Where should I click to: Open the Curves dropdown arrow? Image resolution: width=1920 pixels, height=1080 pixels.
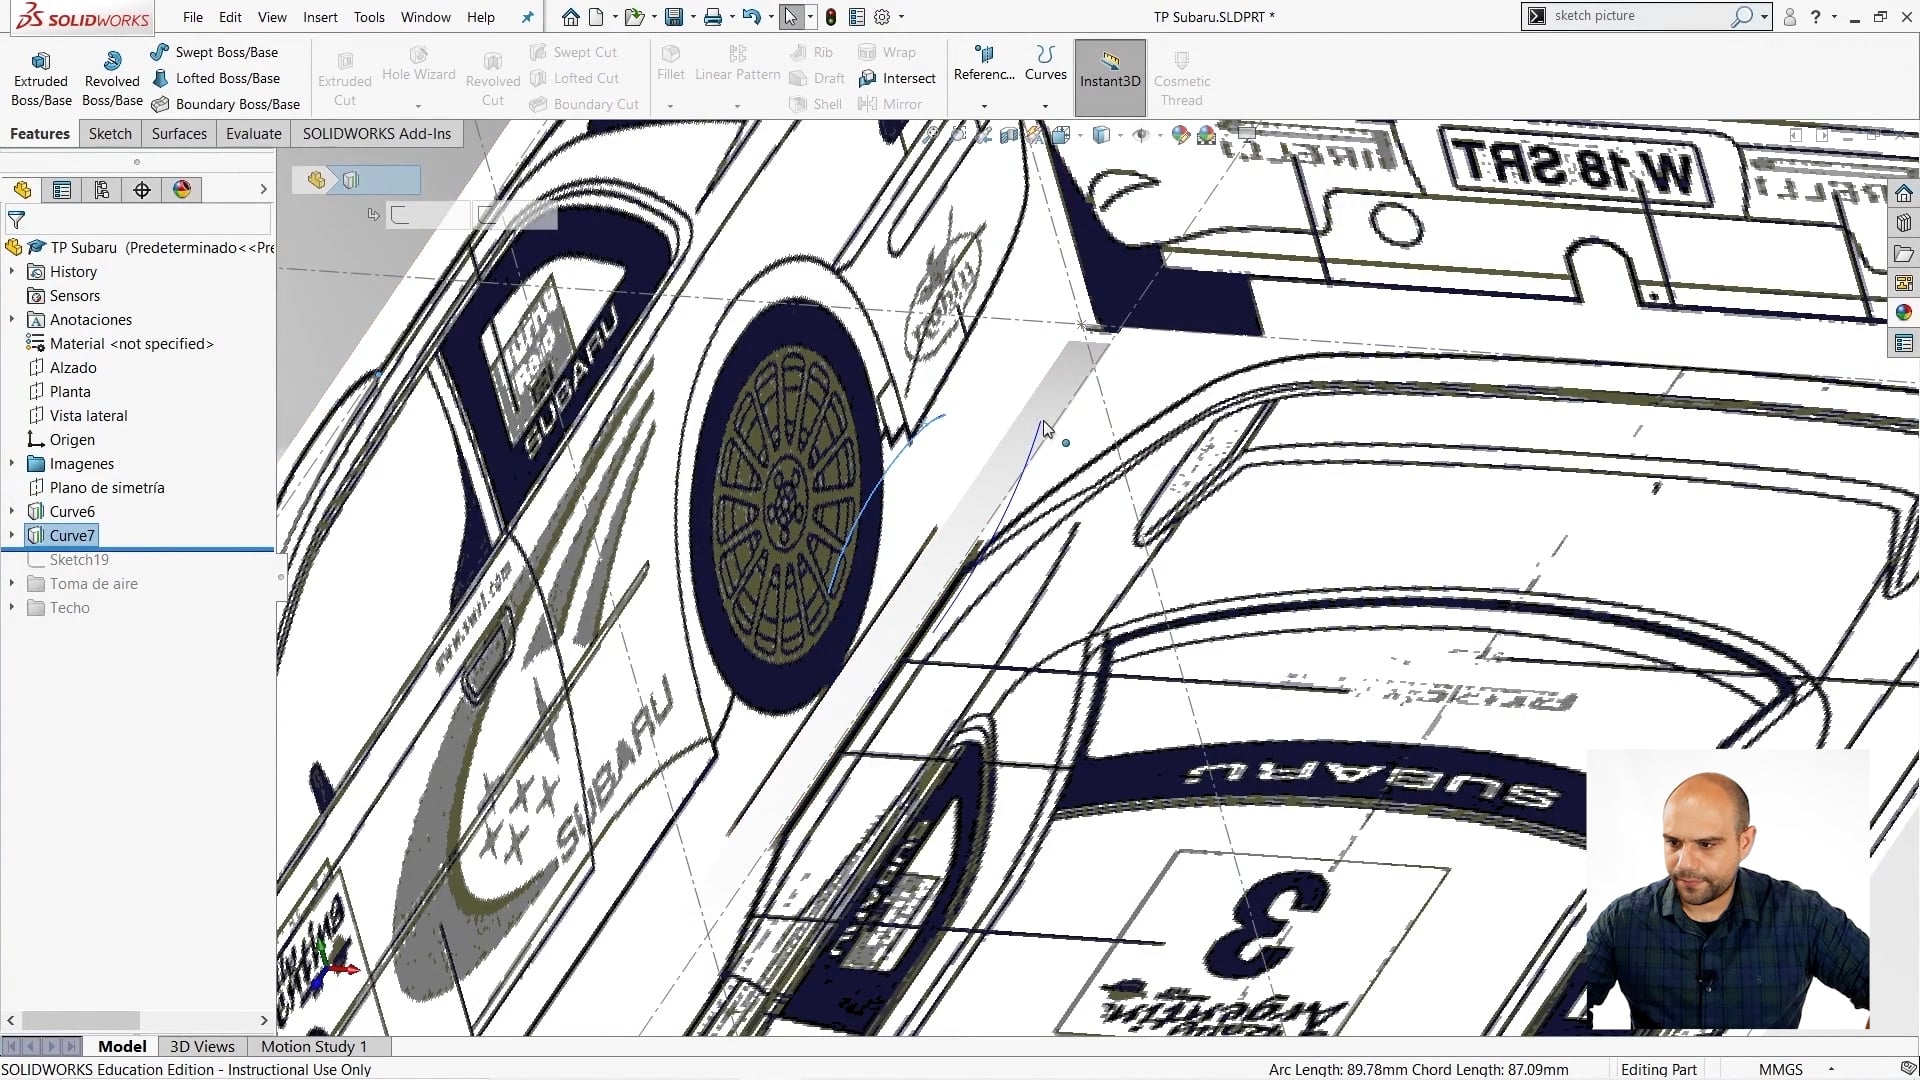click(x=1045, y=106)
